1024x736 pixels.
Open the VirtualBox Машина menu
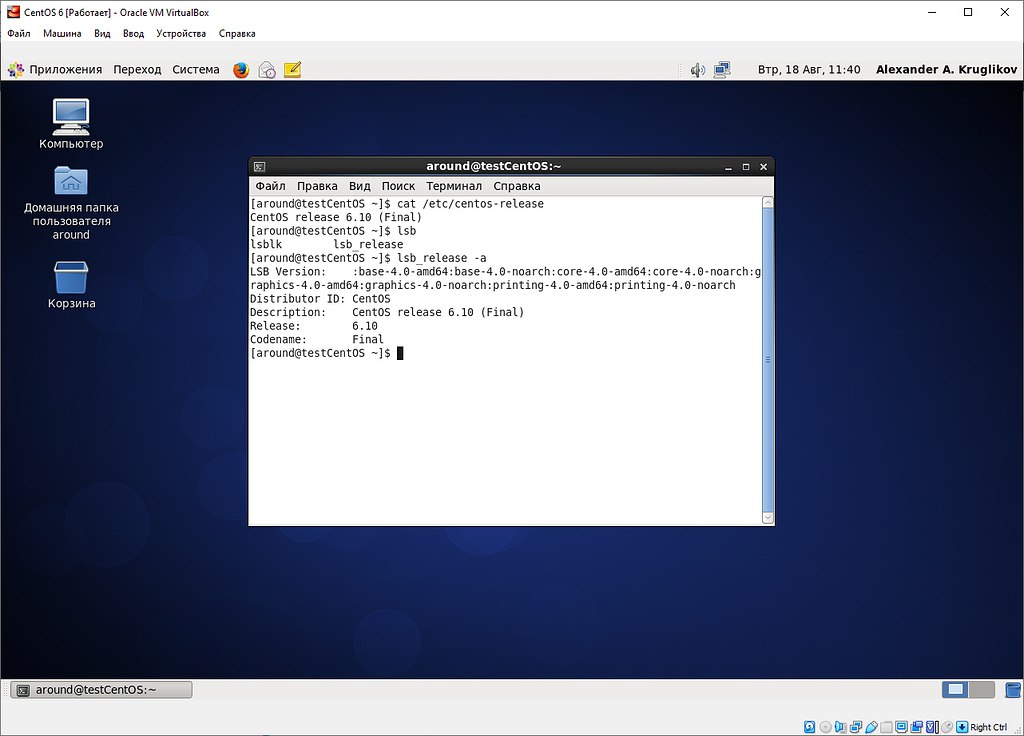(62, 33)
